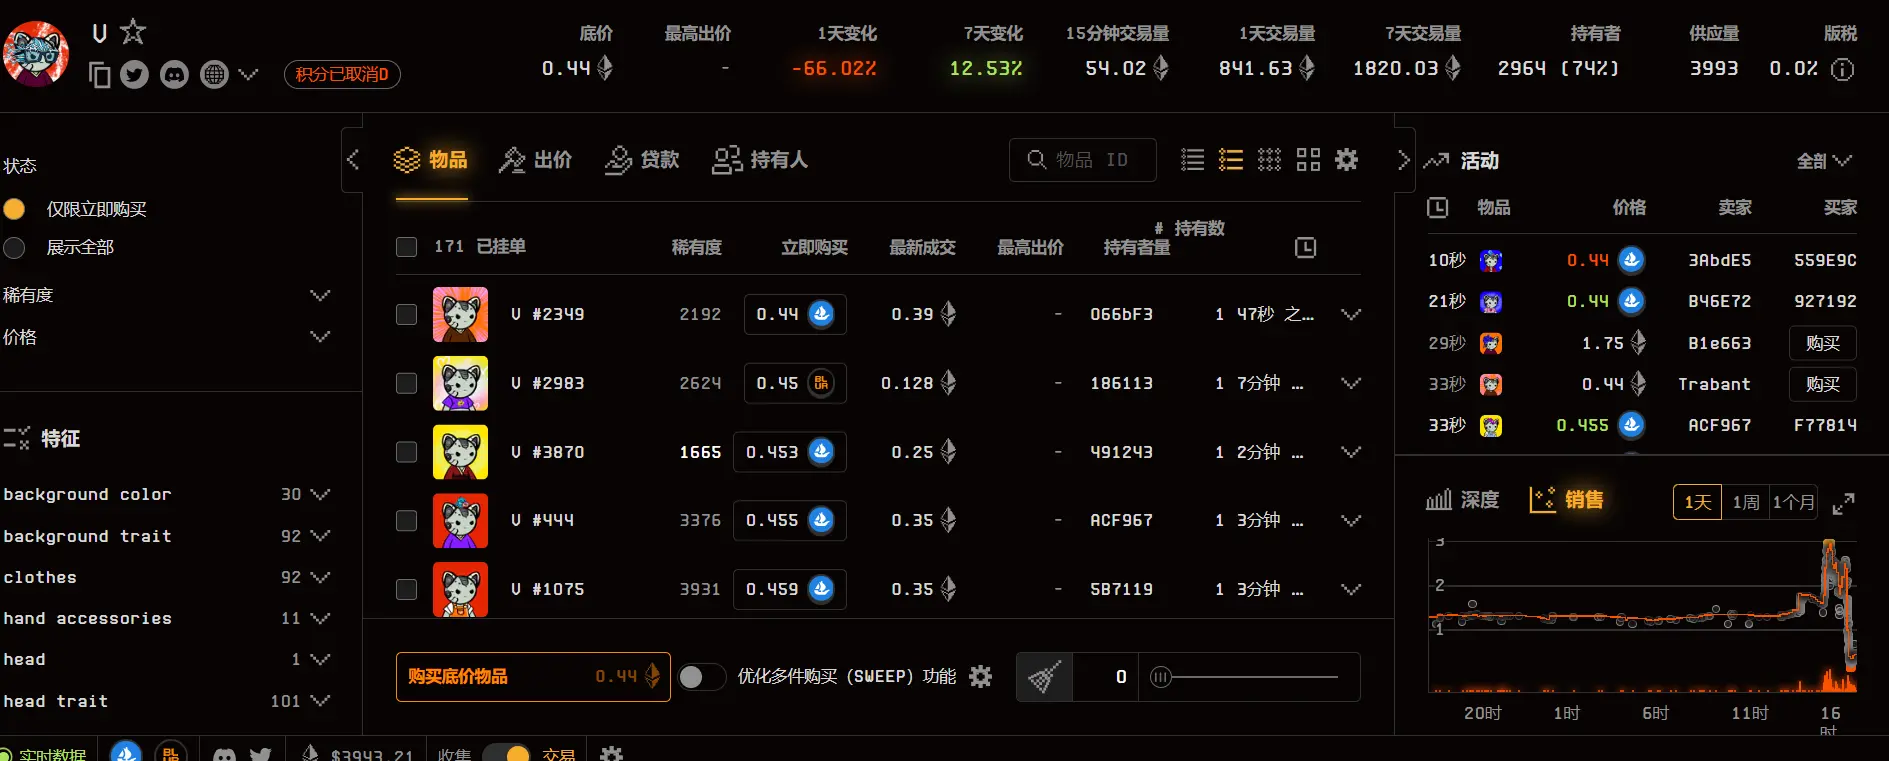The image size is (1889, 761).
Task: Click the sweep quantity slider handle
Action: point(1160,677)
